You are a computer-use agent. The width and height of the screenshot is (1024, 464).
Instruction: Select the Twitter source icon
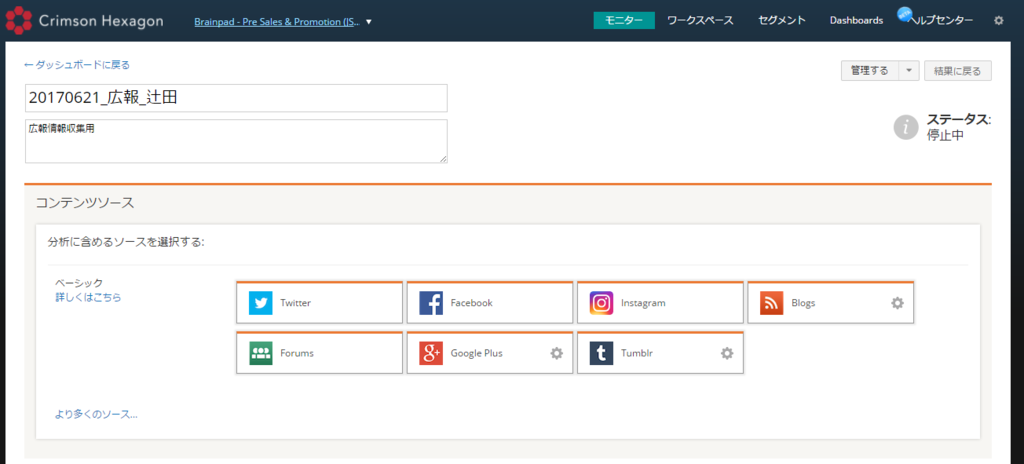pos(261,303)
